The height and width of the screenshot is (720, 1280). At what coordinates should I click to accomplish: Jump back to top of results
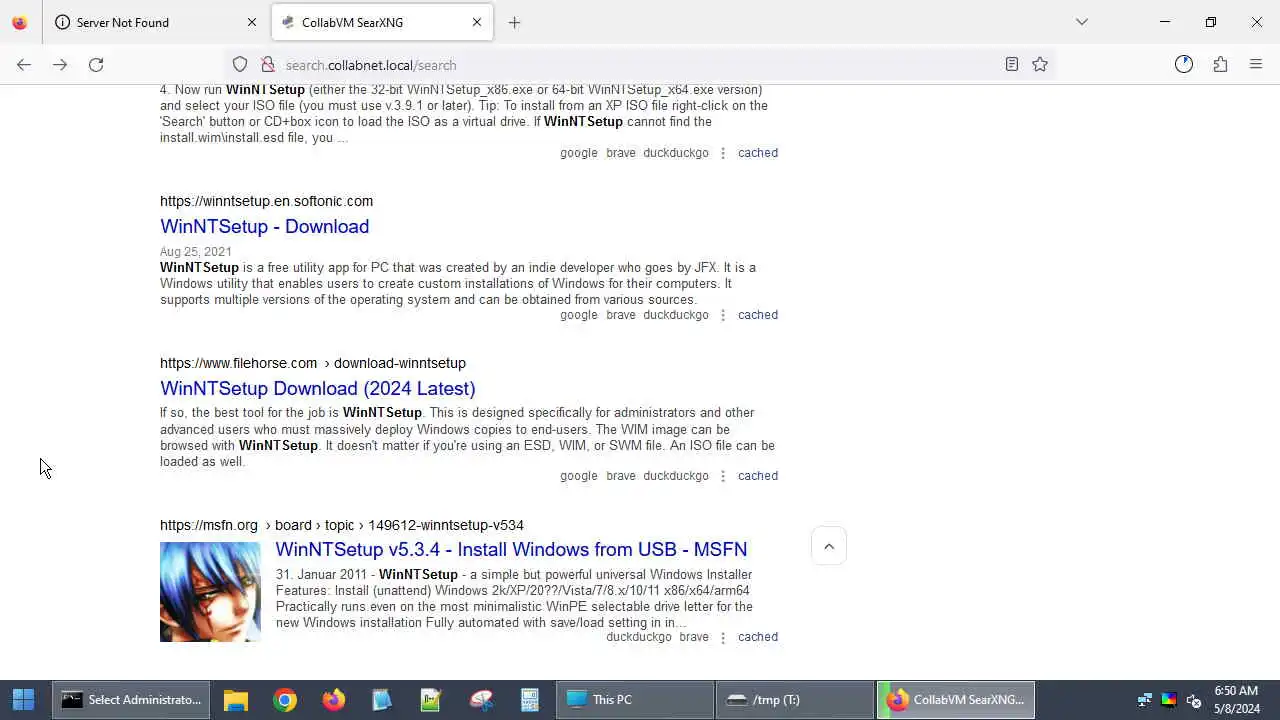tap(828, 546)
